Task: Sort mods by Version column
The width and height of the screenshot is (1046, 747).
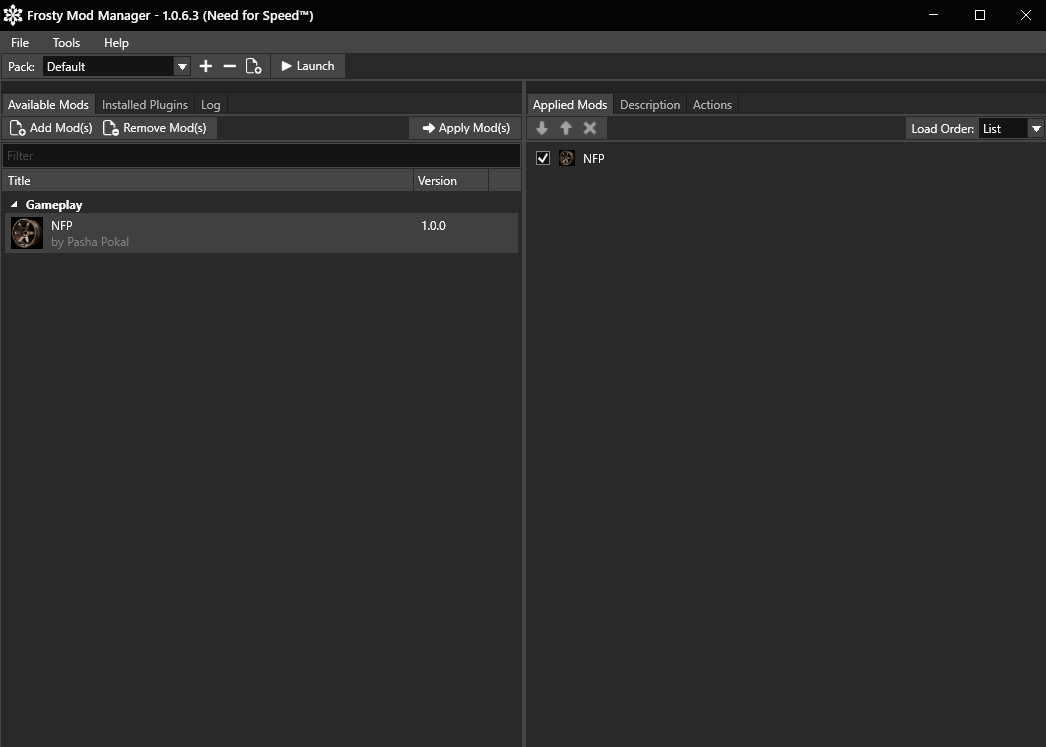Action: click(x=451, y=181)
